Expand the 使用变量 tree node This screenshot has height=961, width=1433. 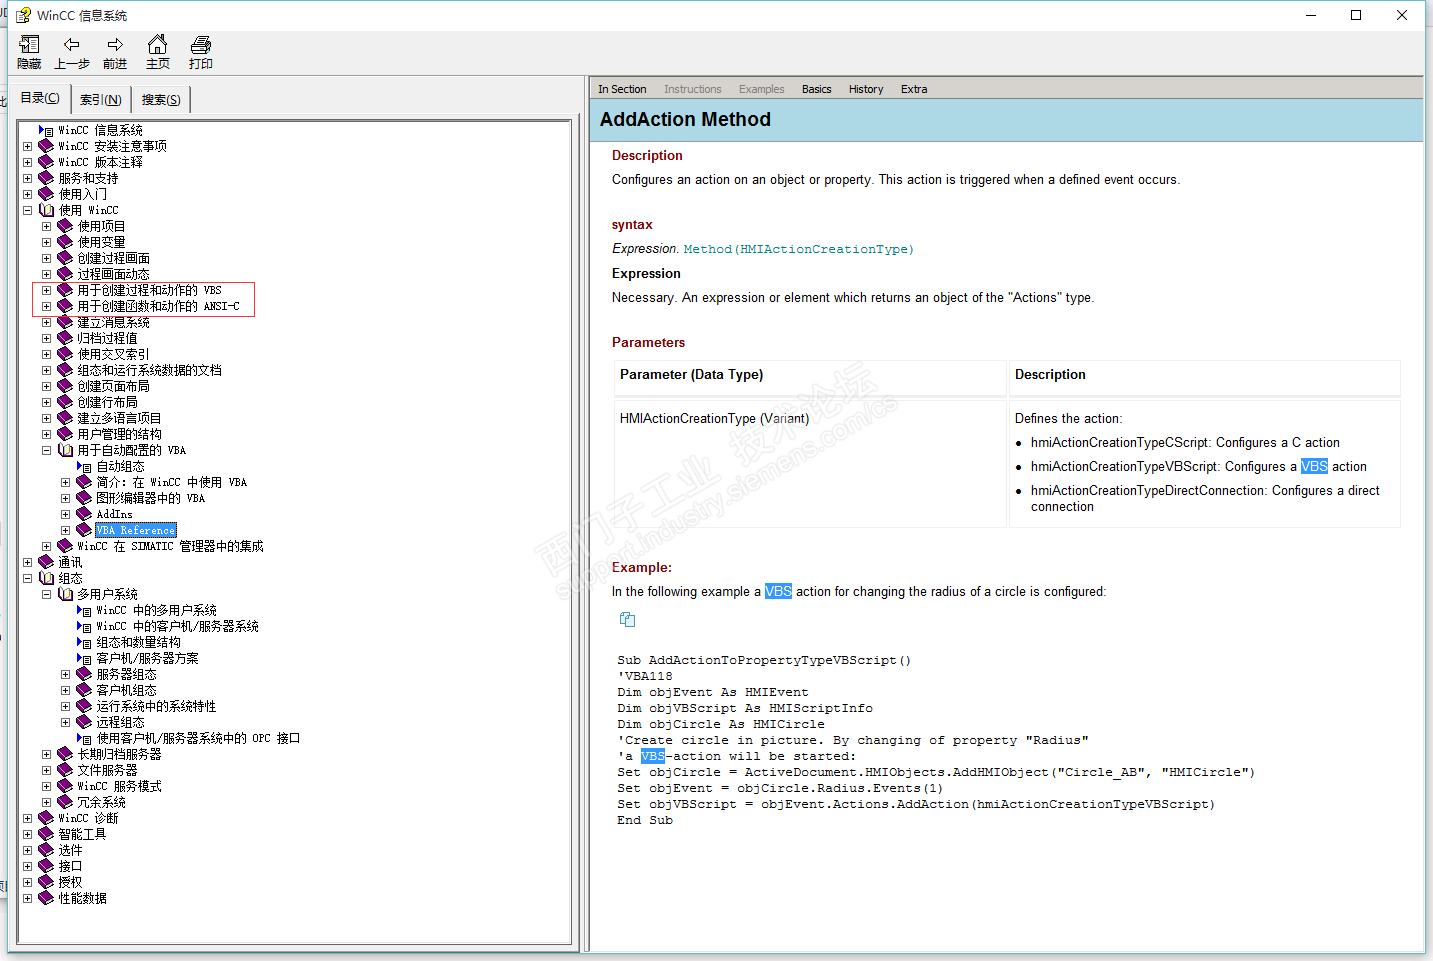[47, 242]
